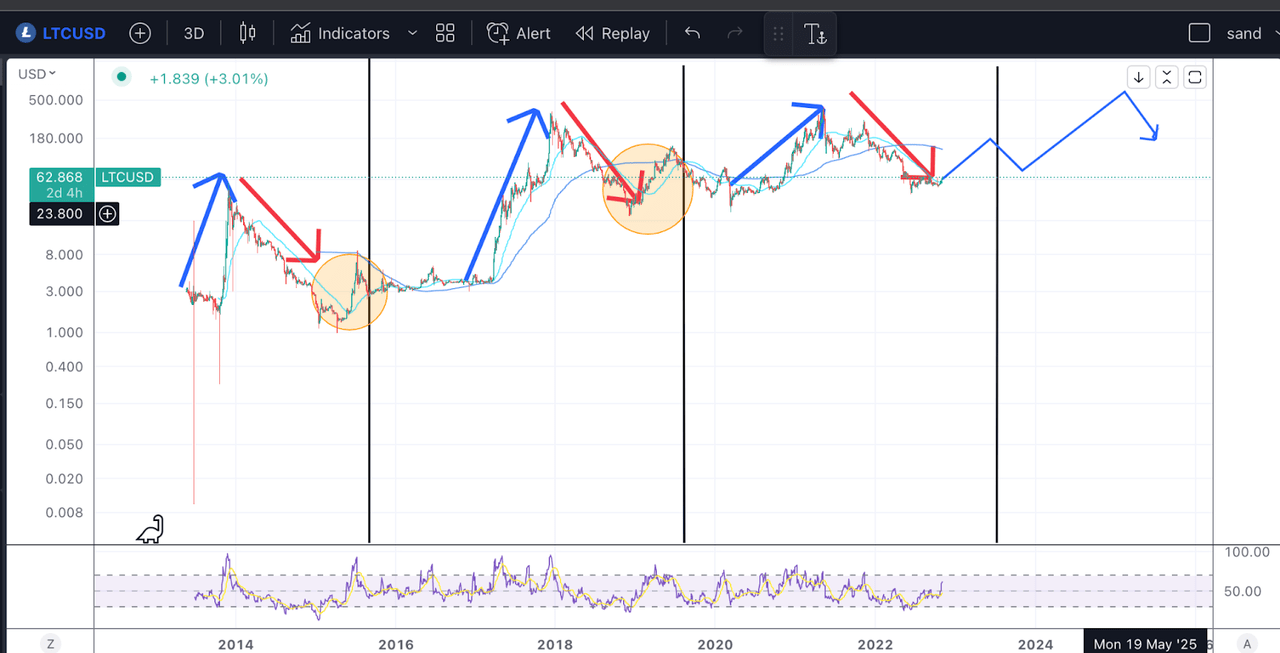Viewport: 1280px width, 653px height.
Task: Click the Mon 19 May '25 date label
Action: coord(1145,643)
